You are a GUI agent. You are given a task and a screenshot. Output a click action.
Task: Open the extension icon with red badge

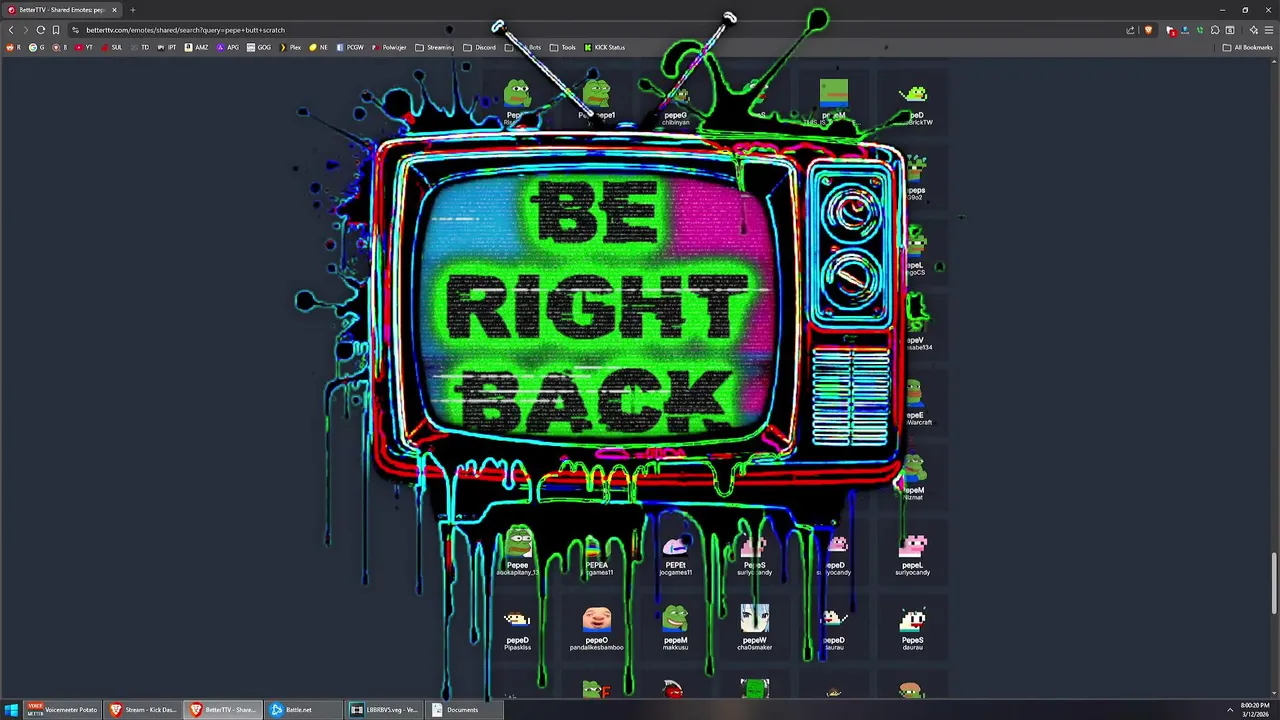click(x=1171, y=30)
